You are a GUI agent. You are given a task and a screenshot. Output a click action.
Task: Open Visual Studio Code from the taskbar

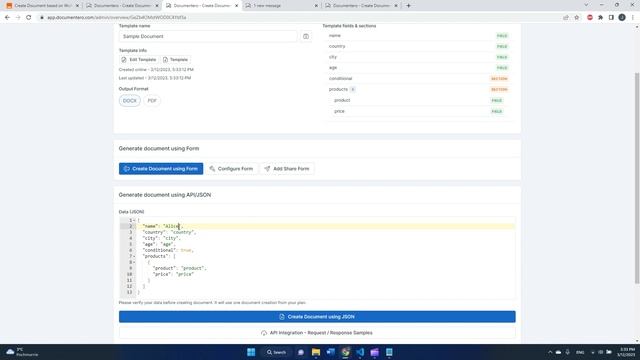[360, 352]
